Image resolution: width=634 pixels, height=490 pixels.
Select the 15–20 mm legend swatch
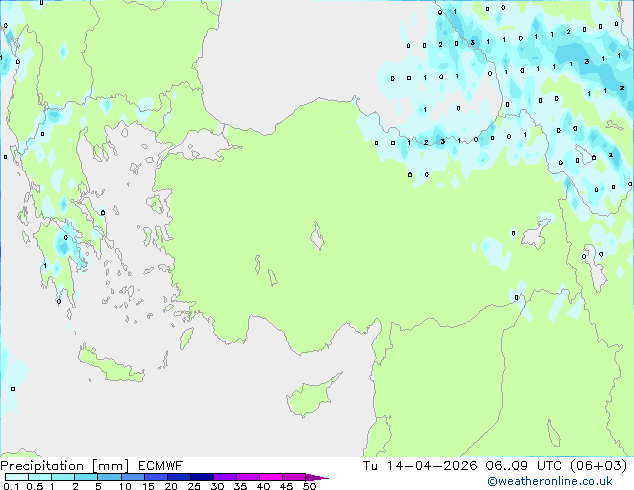point(156,477)
